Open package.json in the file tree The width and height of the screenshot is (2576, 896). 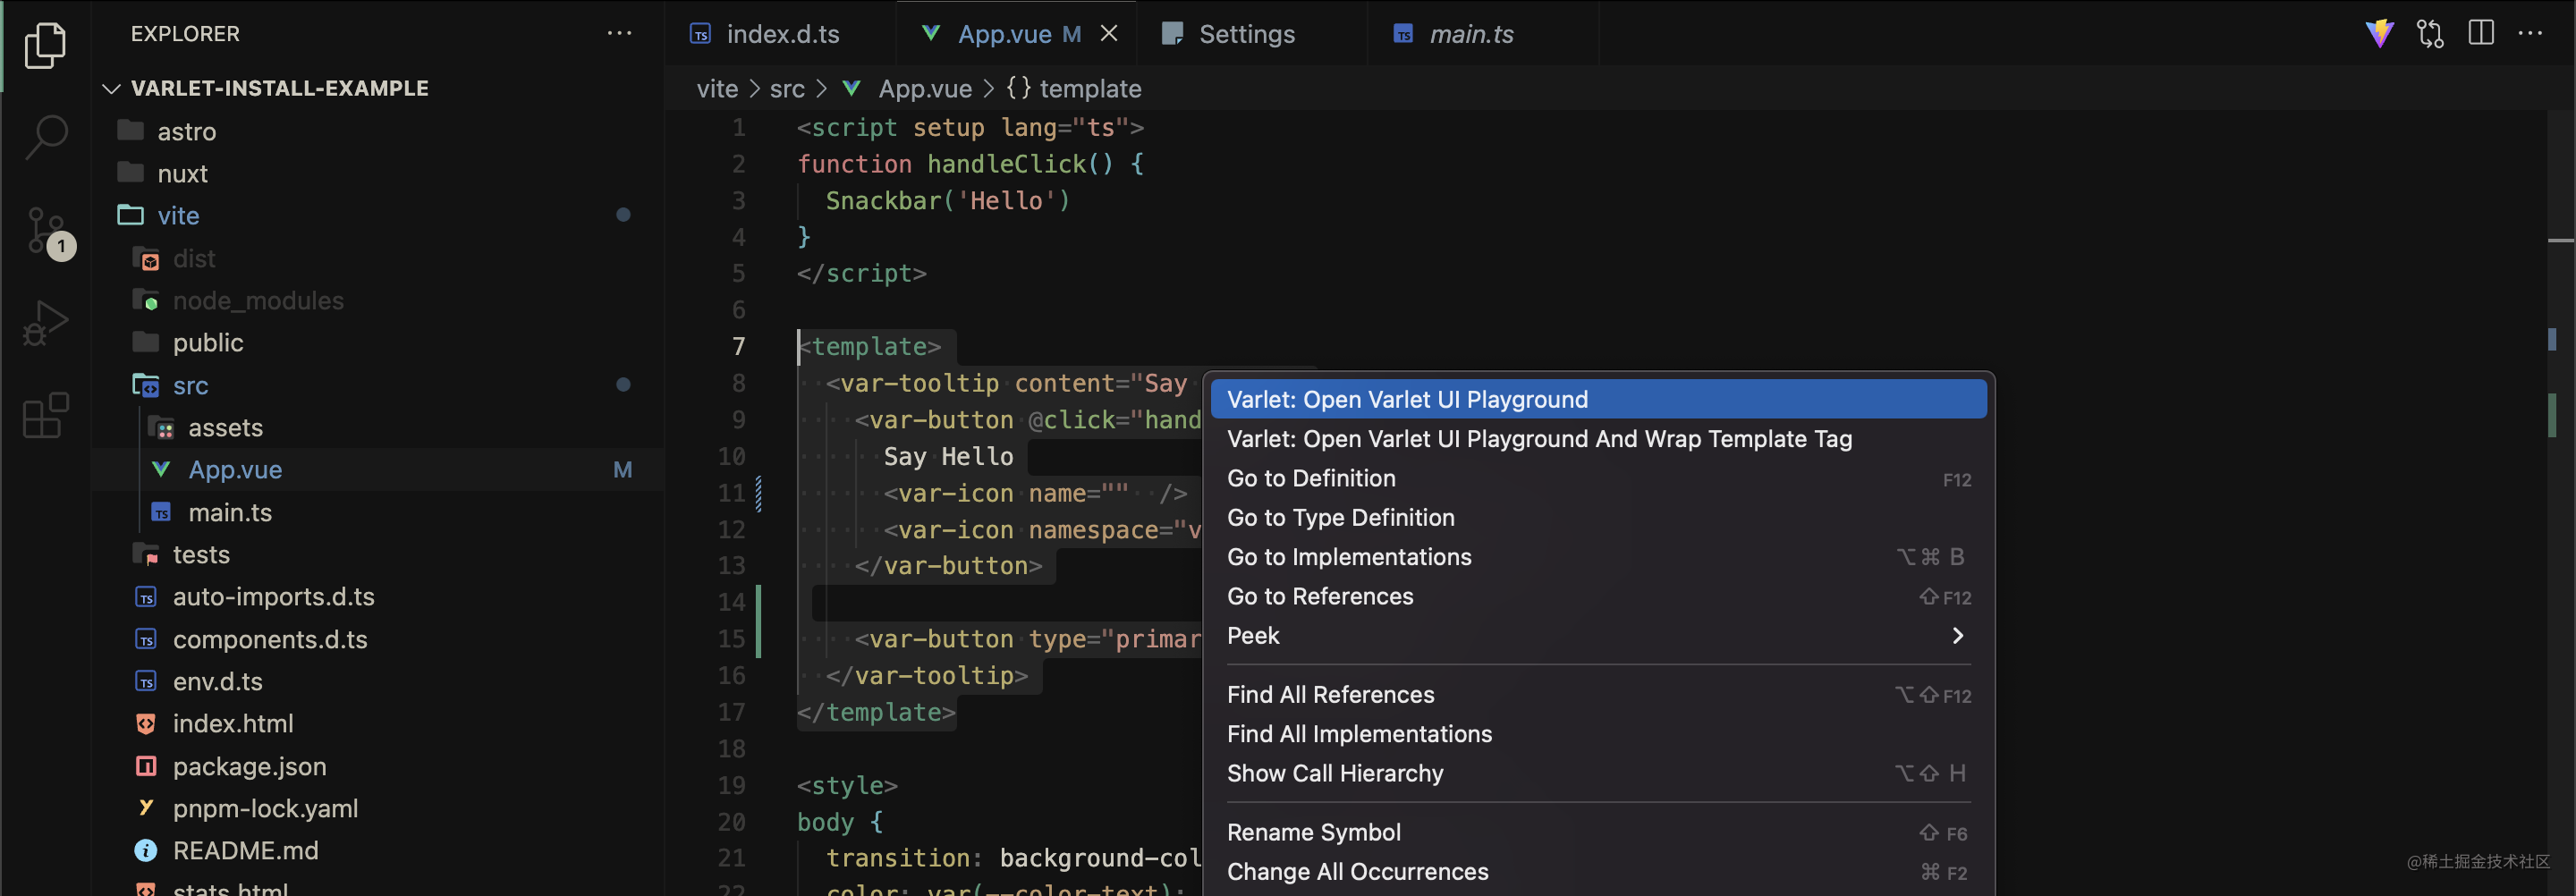click(249, 766)
